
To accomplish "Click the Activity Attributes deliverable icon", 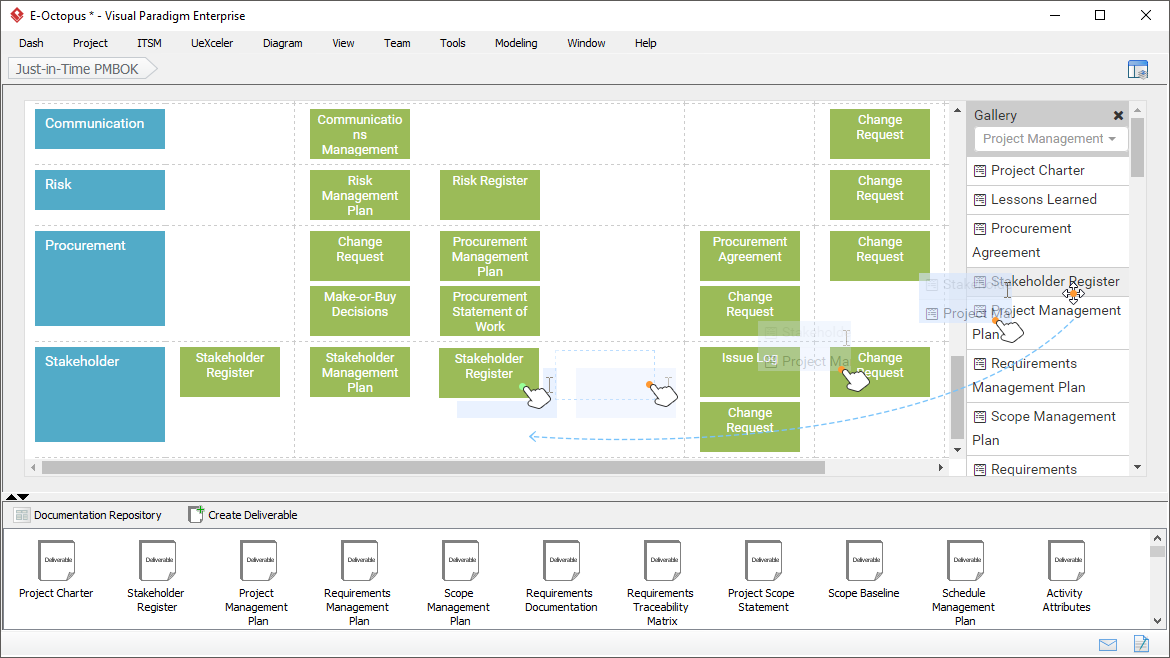I will click(x=1066, y=561).
